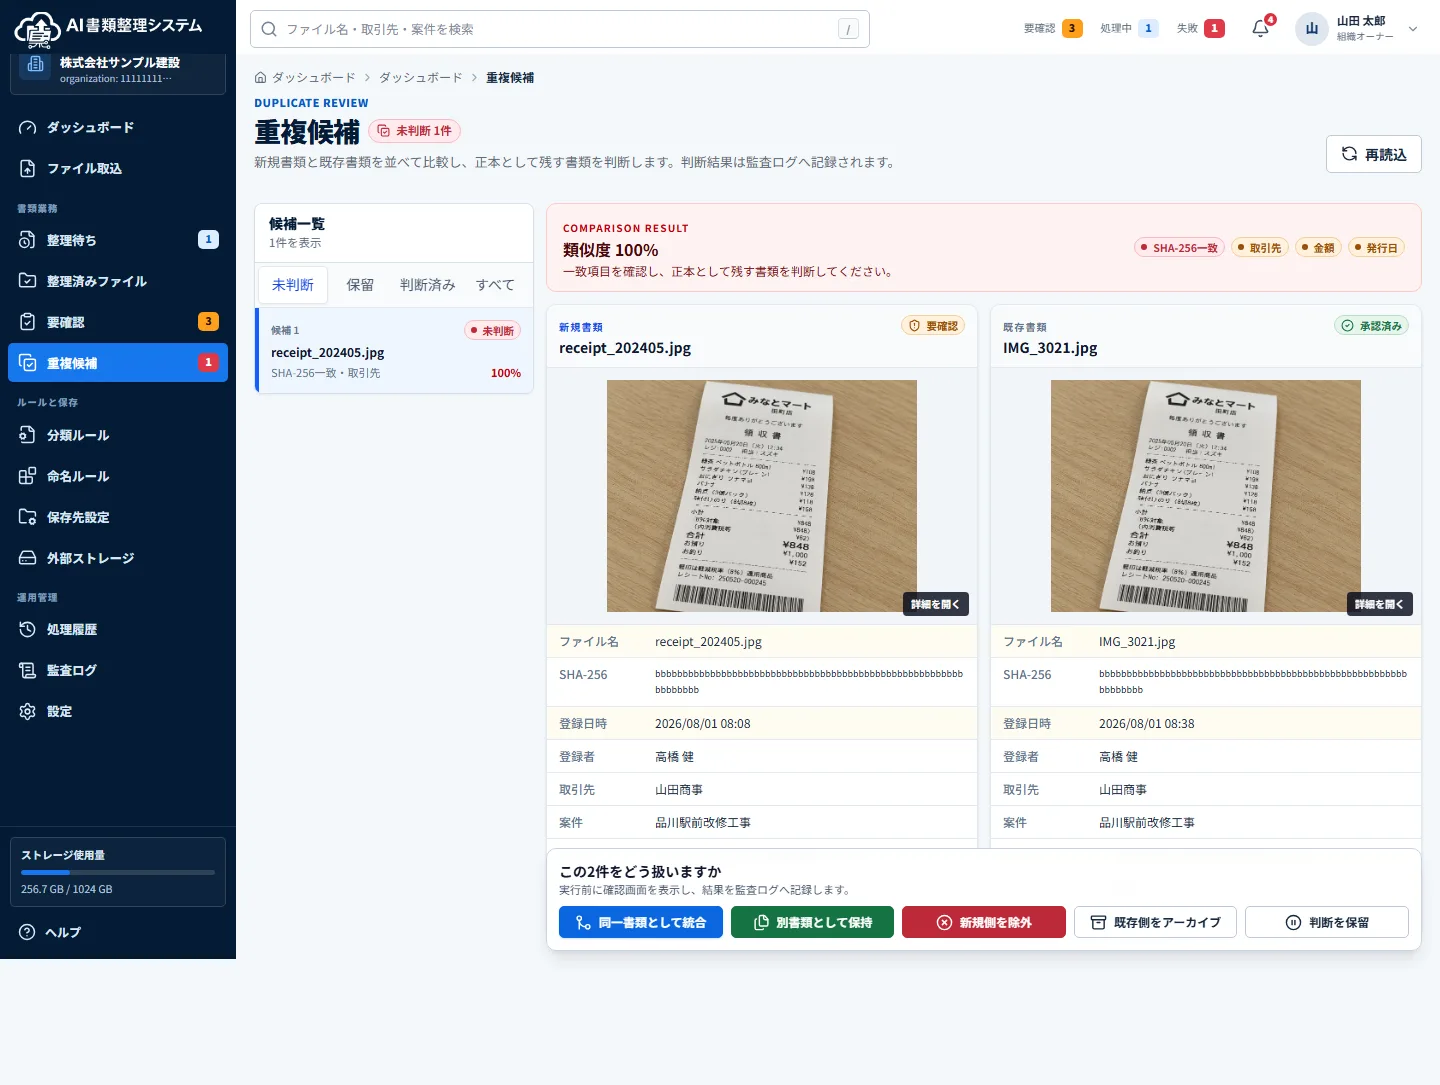1440x1085 pixels.
Task: Click the red 新規側を除外 button
Action: pos(984,922)
